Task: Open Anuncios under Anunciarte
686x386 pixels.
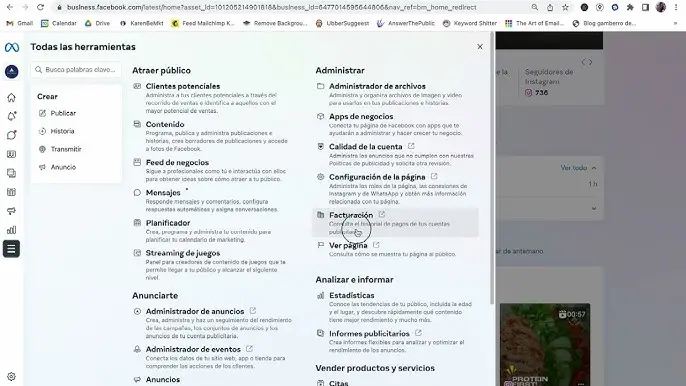Action: pyautogui.click(x=163, y=379)
